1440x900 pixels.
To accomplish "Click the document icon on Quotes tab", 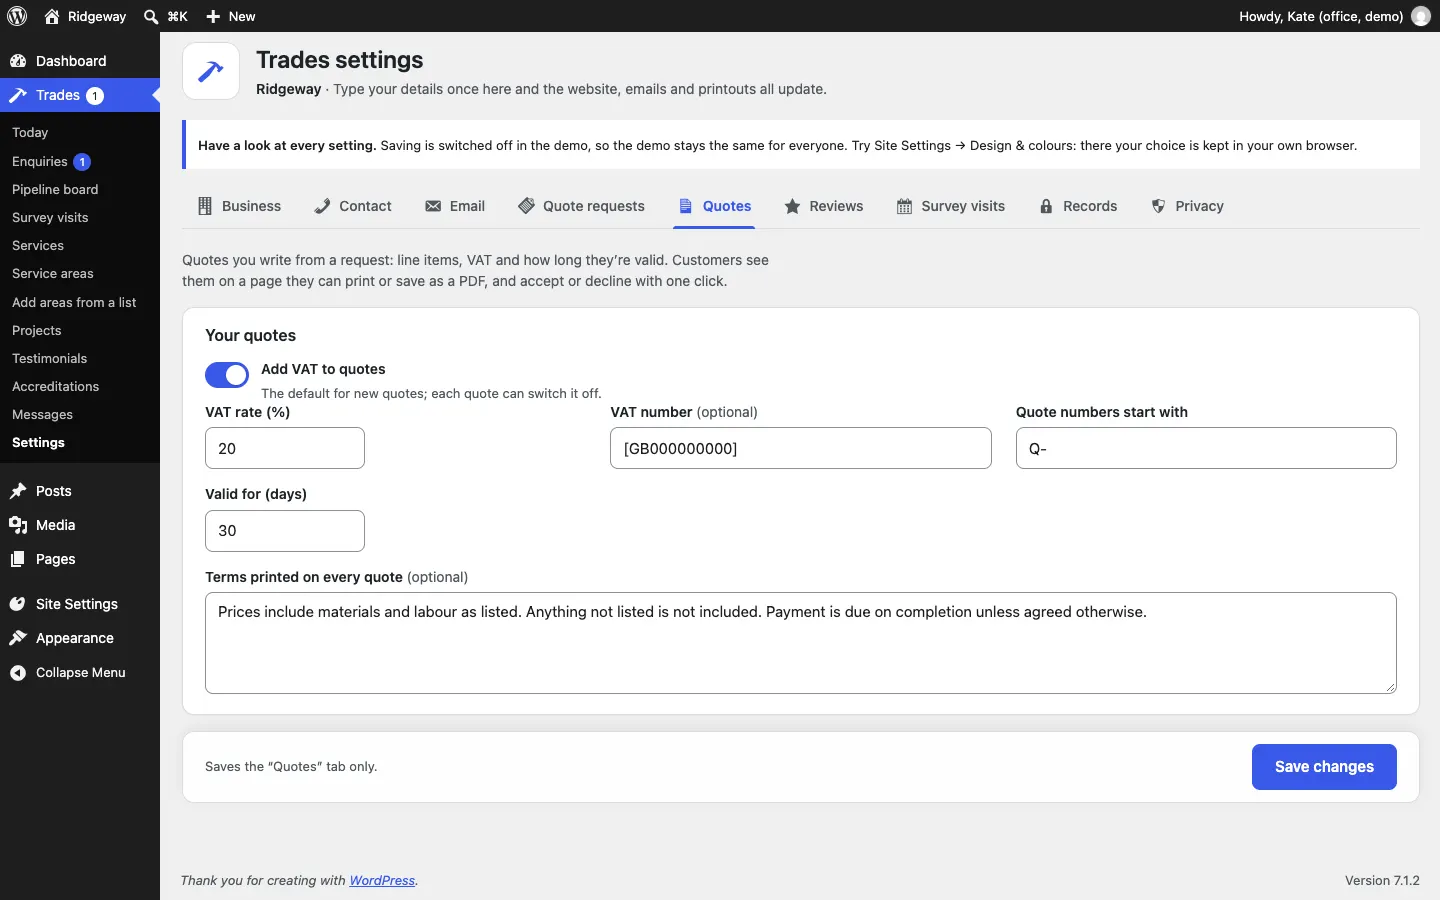I will click(x=686, y=206).
